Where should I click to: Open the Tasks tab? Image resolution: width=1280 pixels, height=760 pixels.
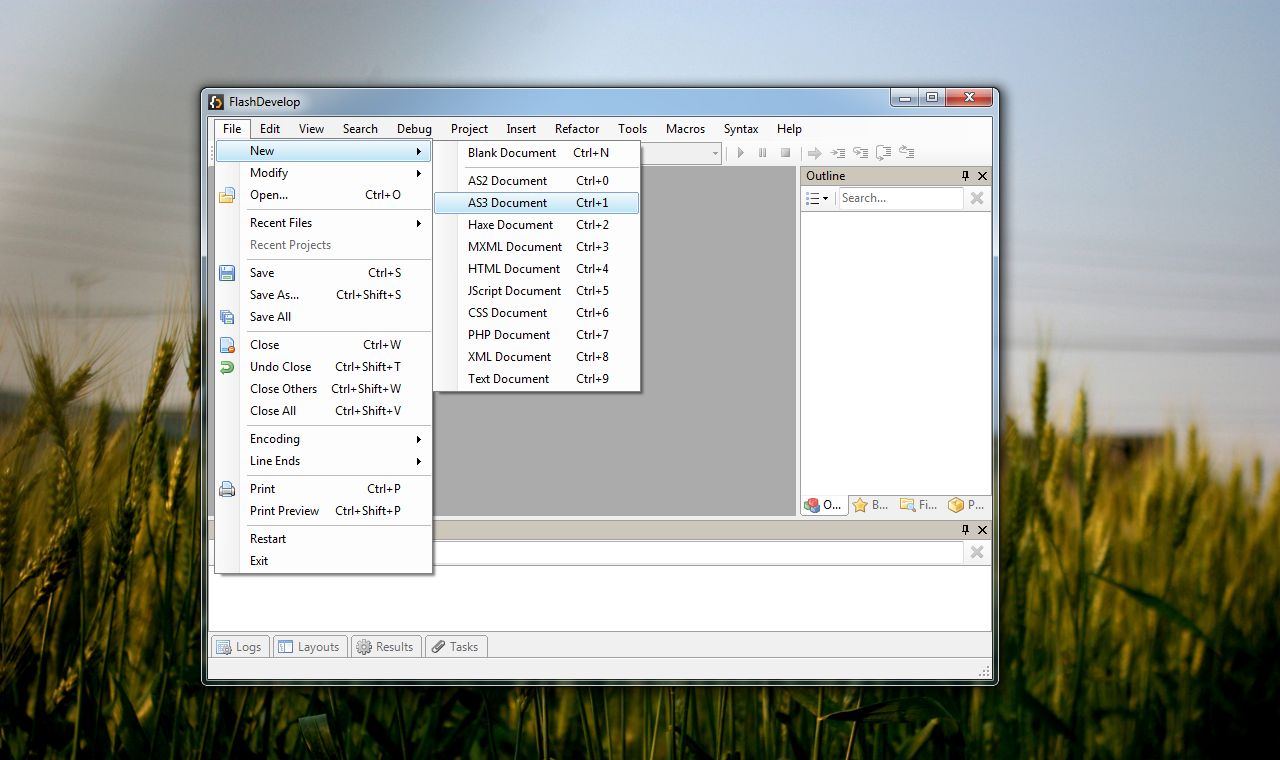(455, 647)
